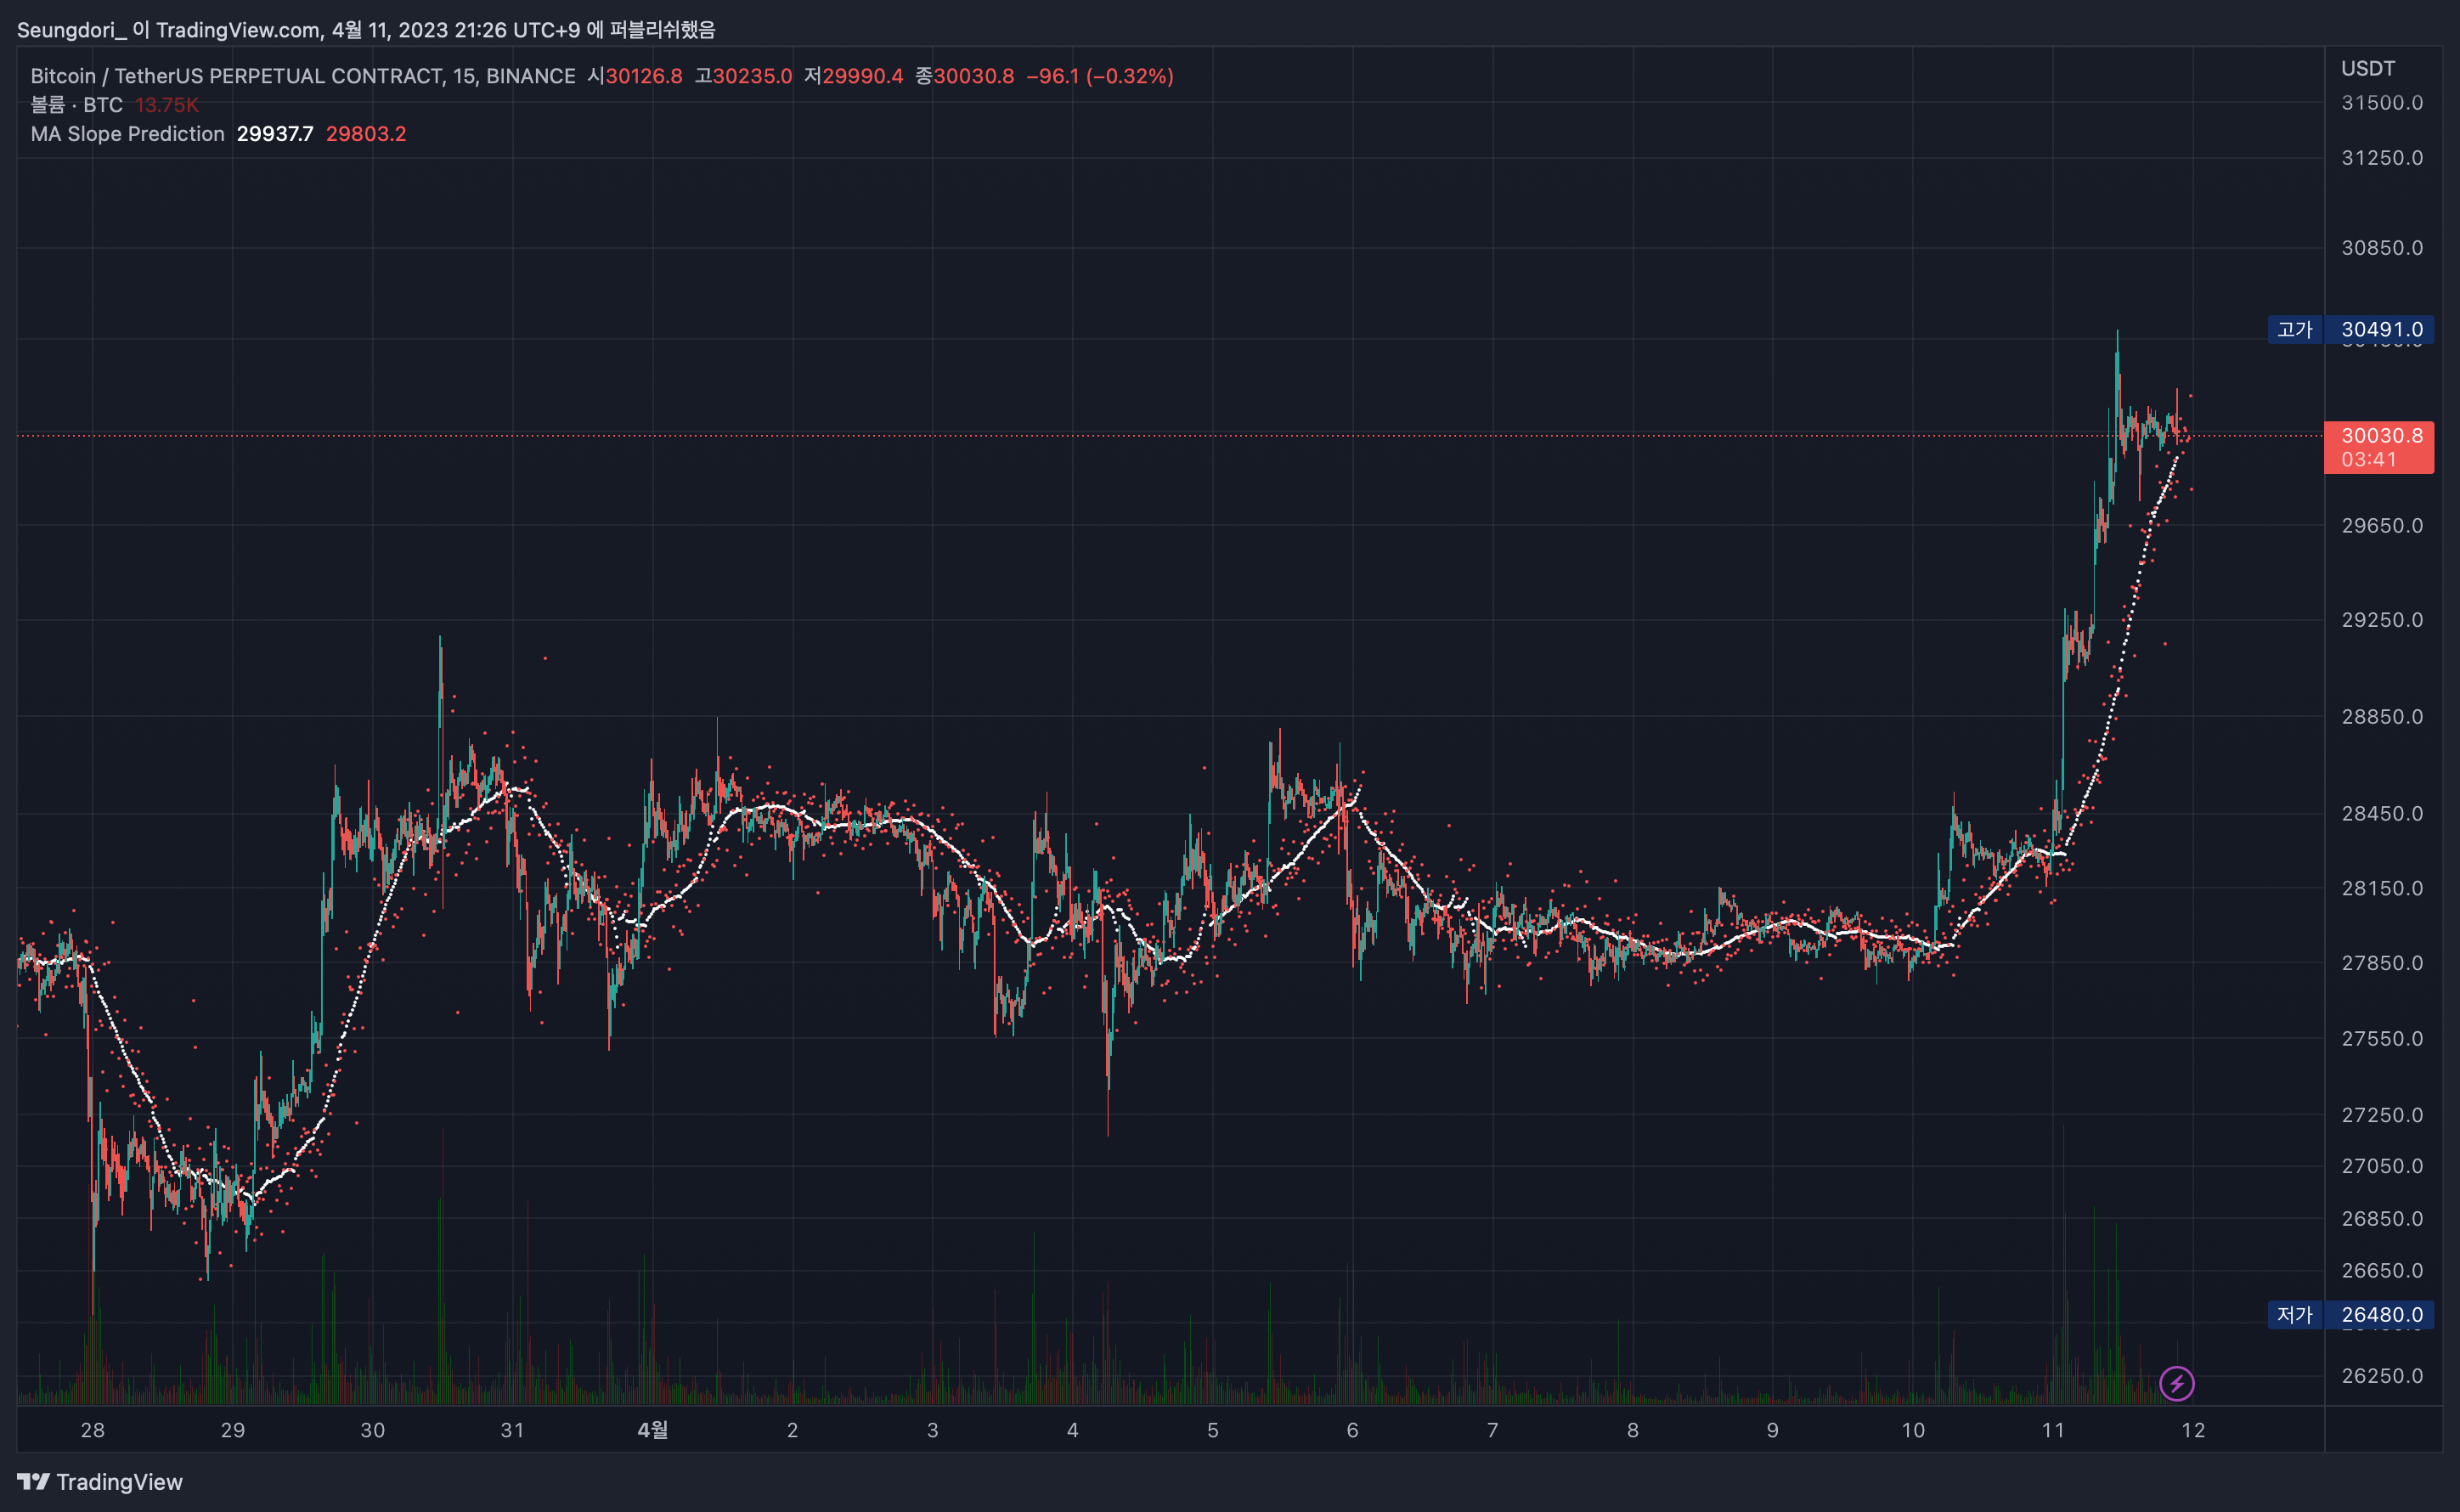Click the open price value 30126.8
The image size is (2460, 1512).
pyautogui.click(x=644, y=76)
